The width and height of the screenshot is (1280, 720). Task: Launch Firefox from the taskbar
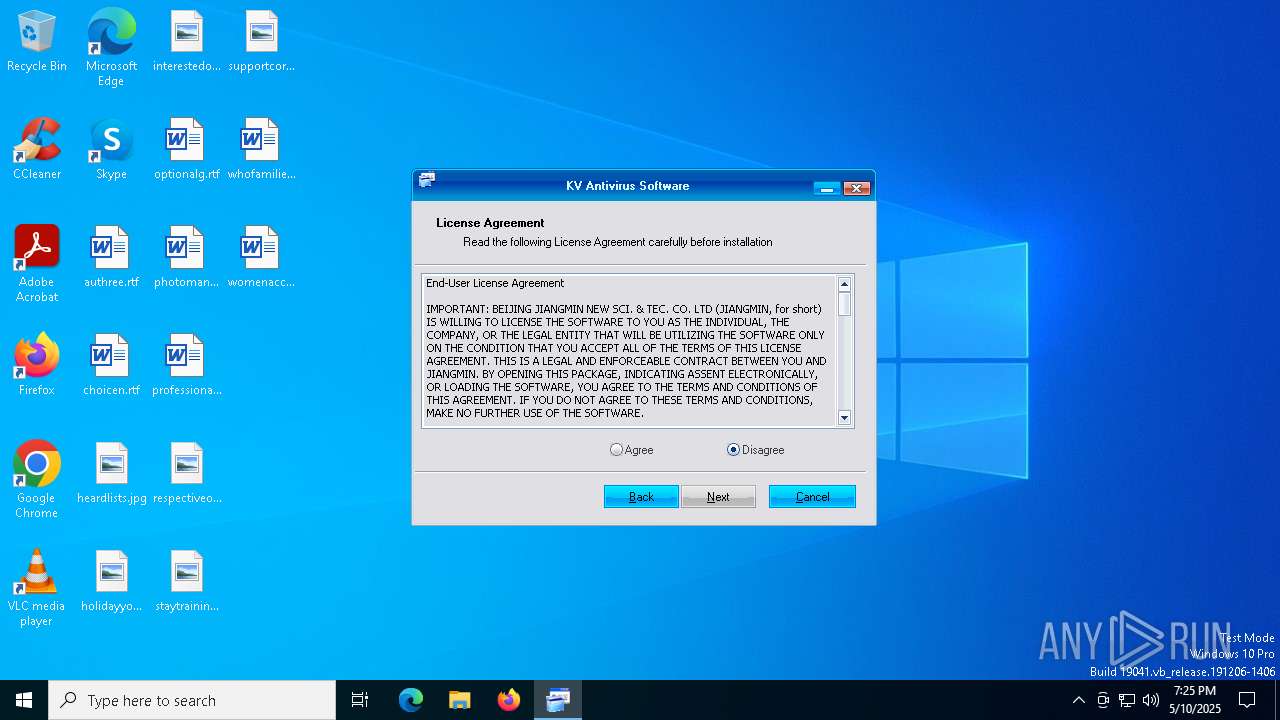pyautogui.click(x=509, y=700)
